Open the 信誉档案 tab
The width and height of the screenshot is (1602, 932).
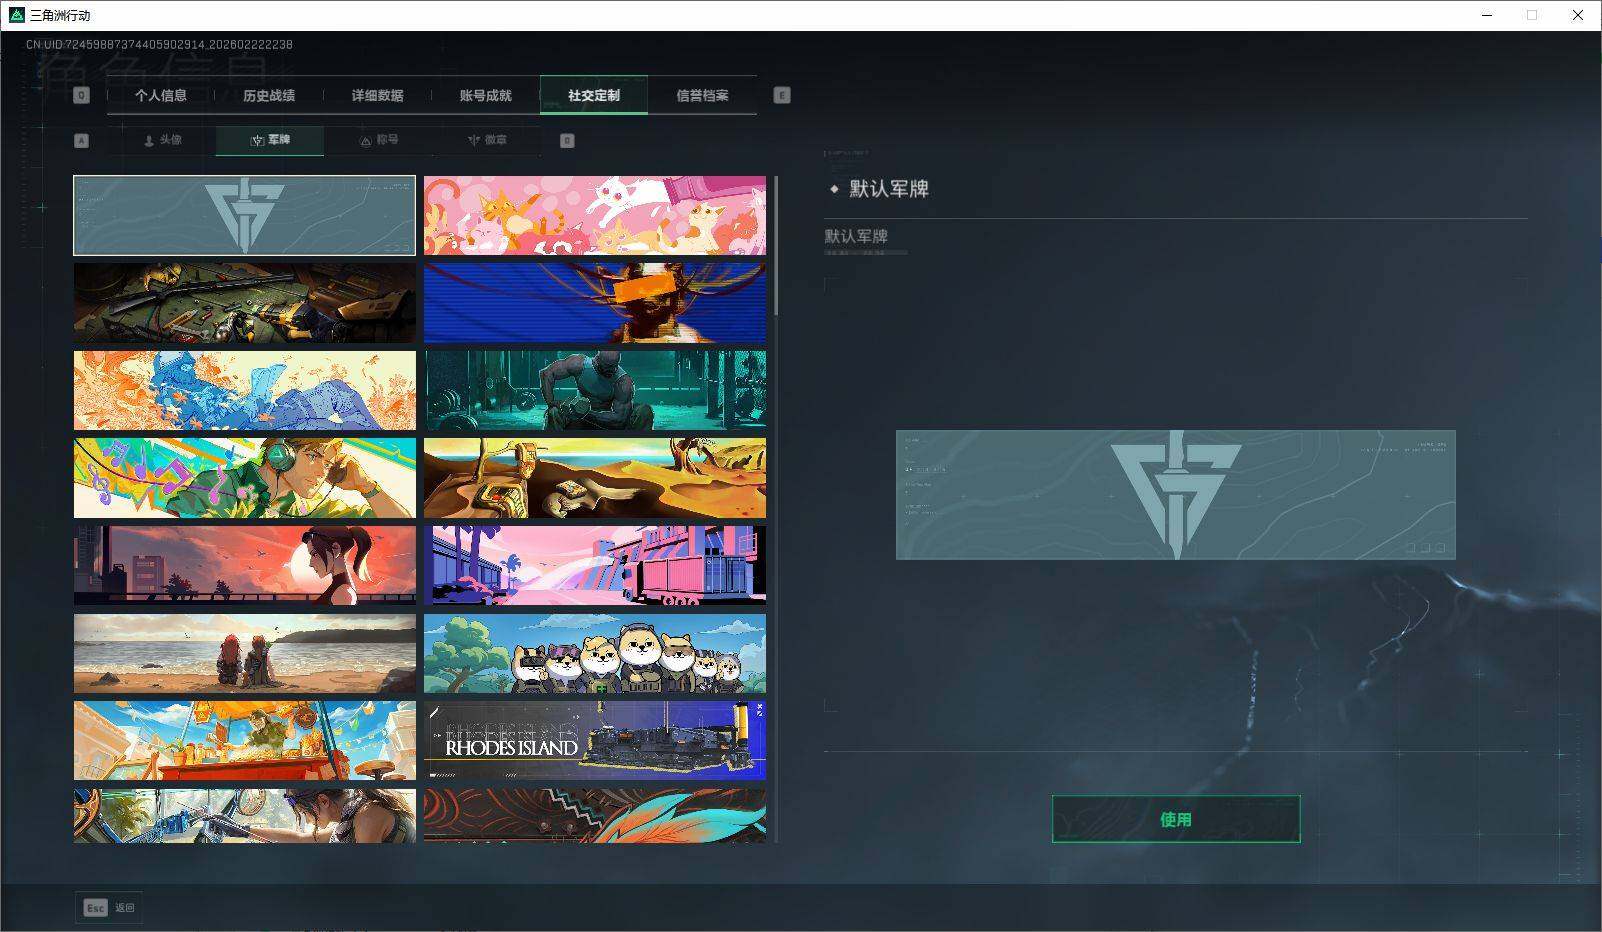pyautogui.click(x=702, y=95)
